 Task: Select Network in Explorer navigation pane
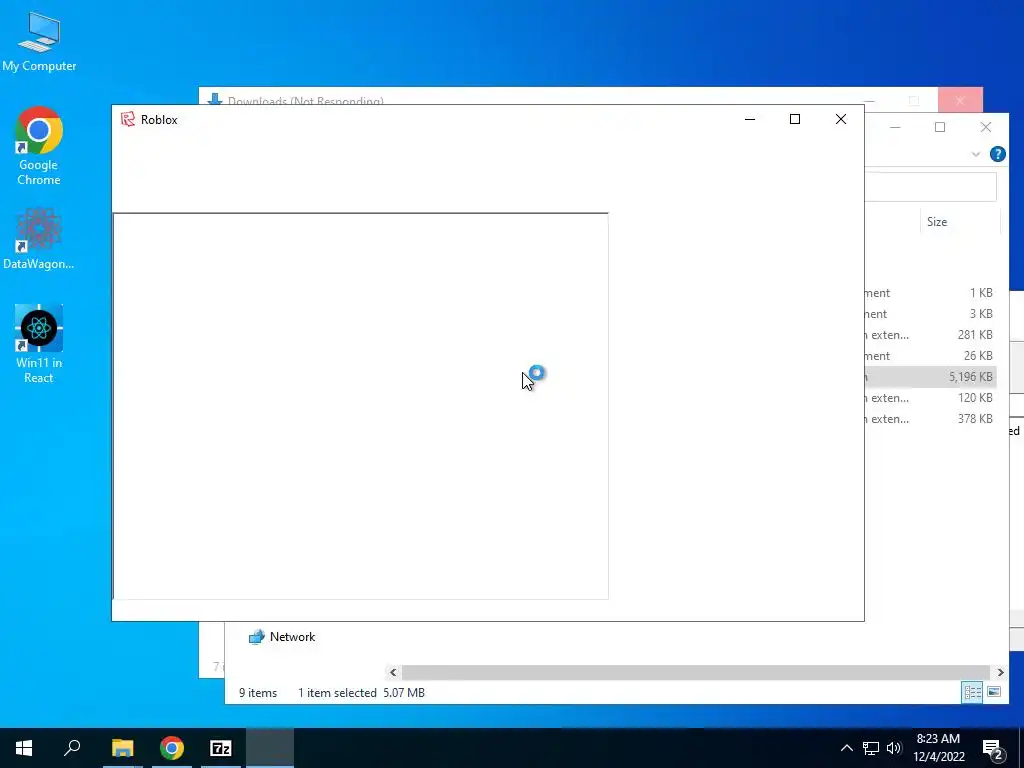coord(282,637)
